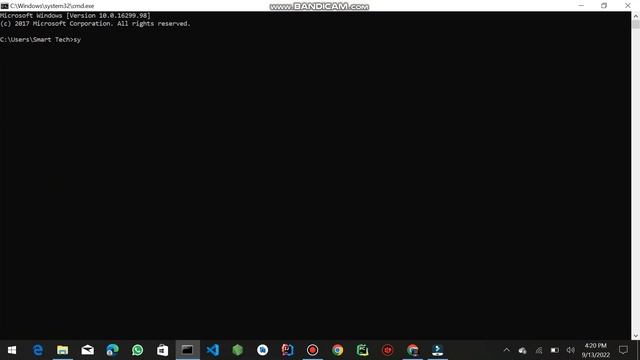Open the volume speaker tray icon

pyautogui.click(x=571, y=350)
